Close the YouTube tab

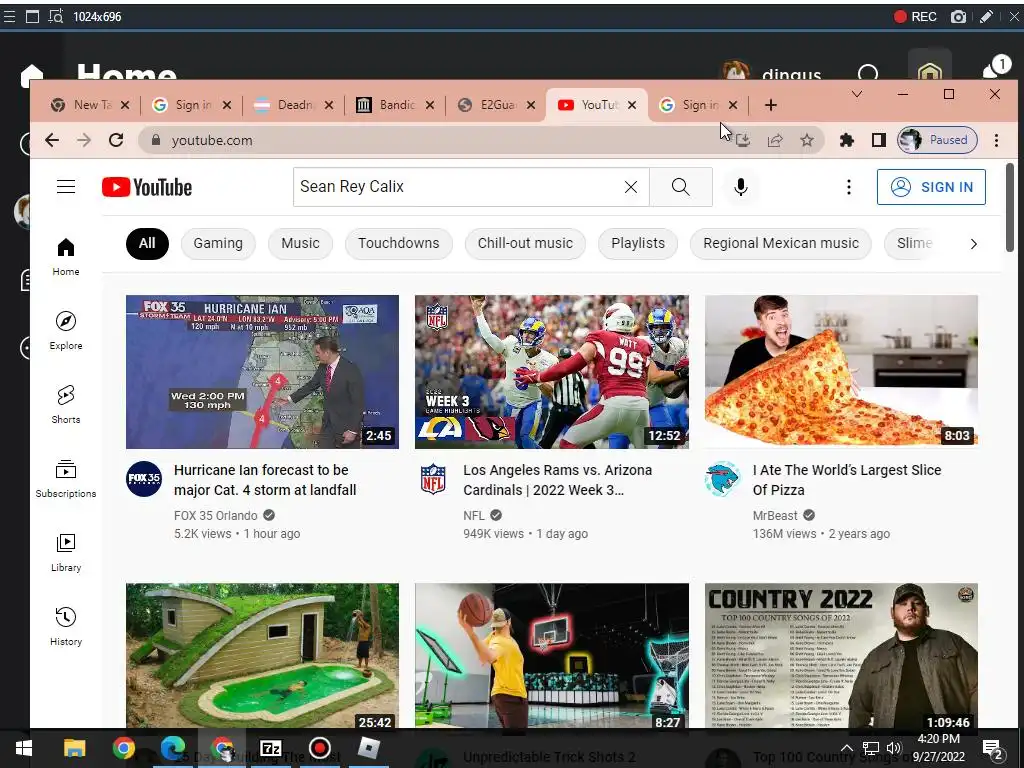tap(632, 105)
